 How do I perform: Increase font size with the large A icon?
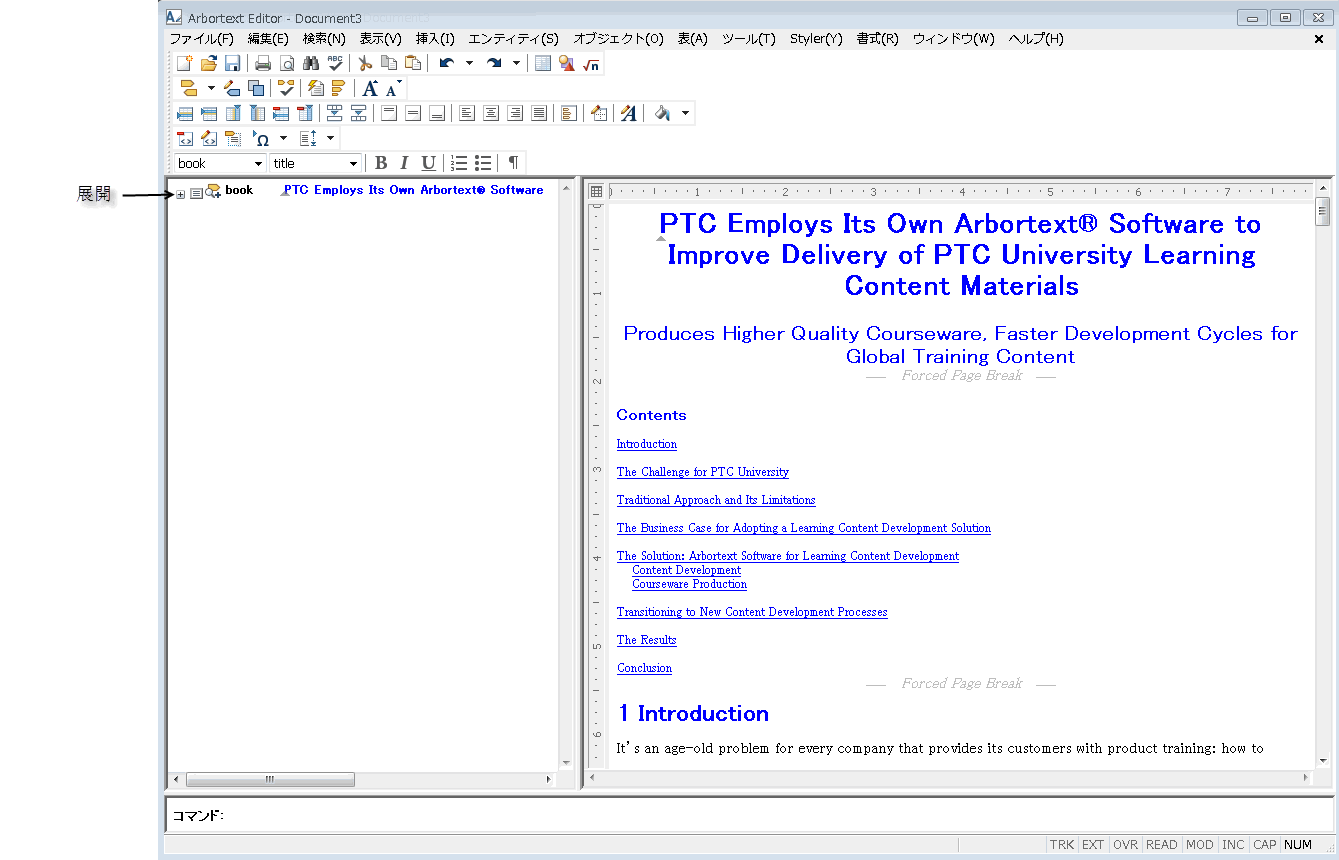tap(370, 88)
